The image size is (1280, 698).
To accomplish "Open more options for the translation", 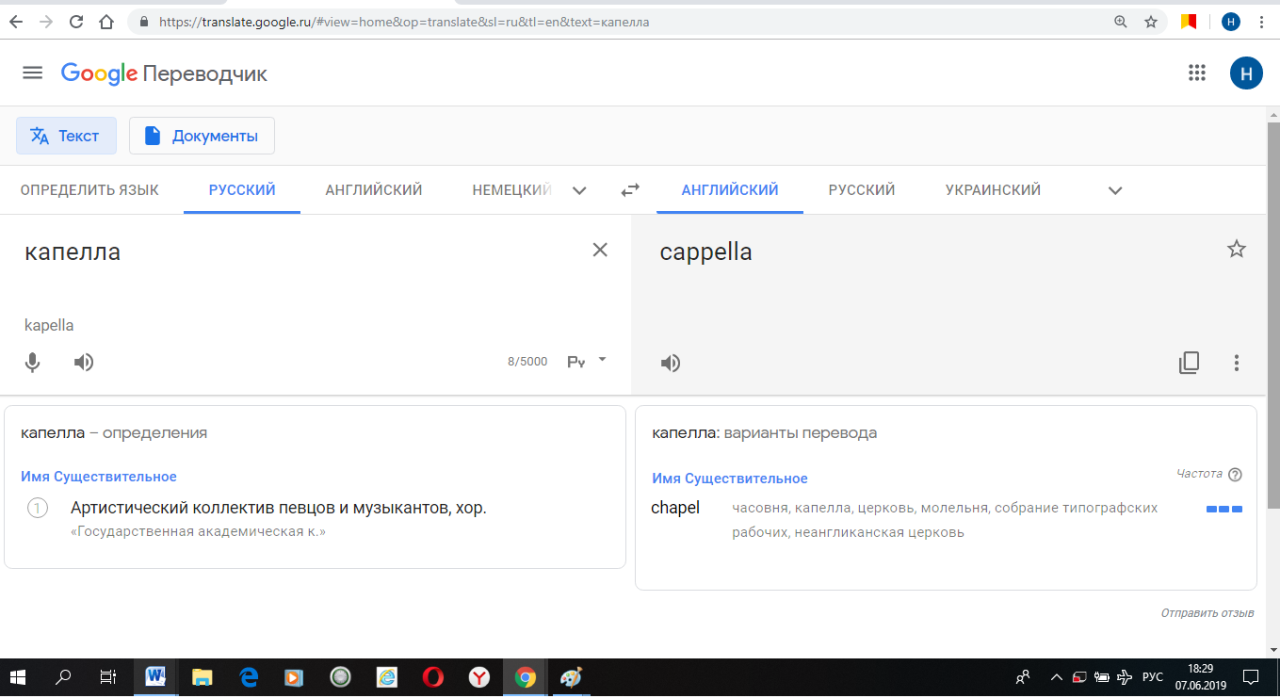I will [1237, 363].
